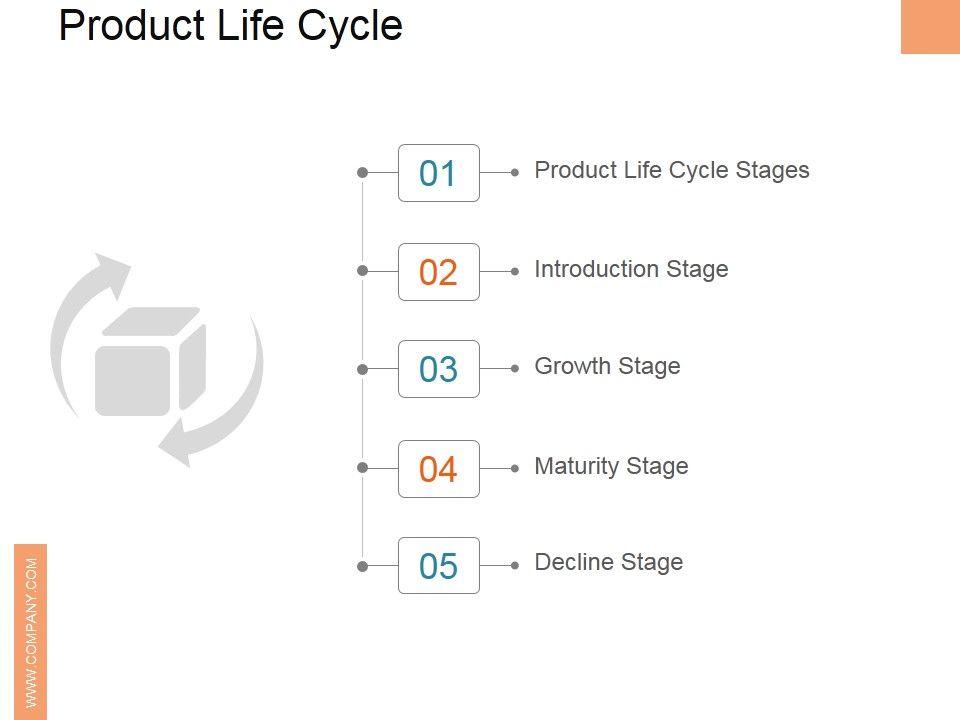
Task: Click the WWW.COMPANY.COM vertical banner
Action: tap(31, 631)
